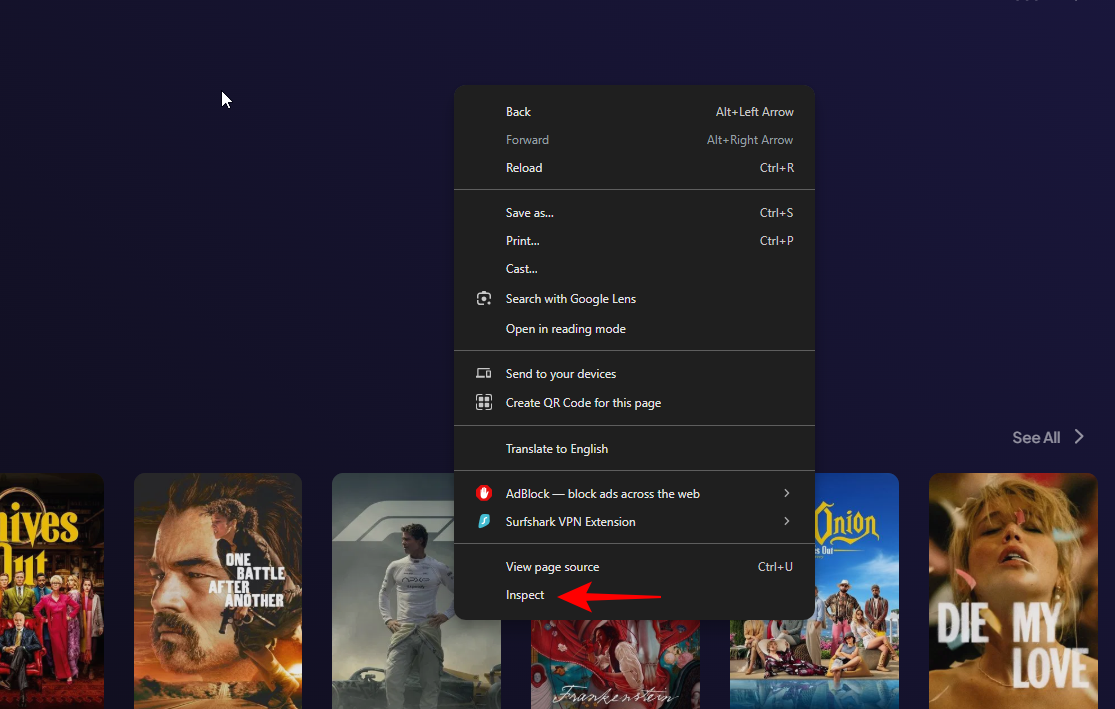Click the red AdBlock hand icon
The width and height of the screenshot is (1115, 709).
tap(484, 493)
